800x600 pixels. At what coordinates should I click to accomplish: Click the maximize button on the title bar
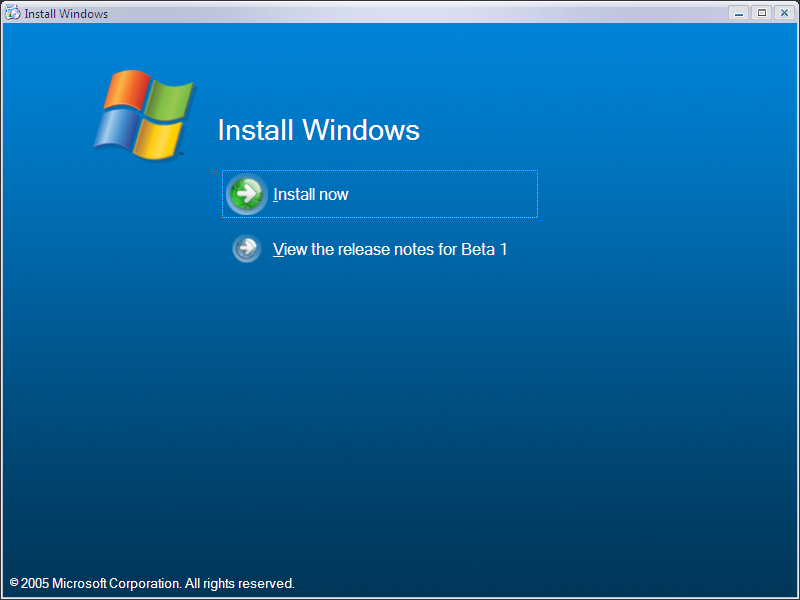[x=762, y=12]
